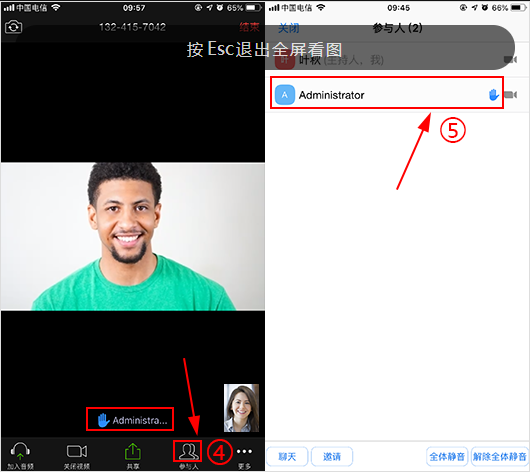The width and height of the screenshot is (530, 472).
Task: Tap the 09:57 clock in left status bar
Action: pyautogui.click(x=134, y=7)
